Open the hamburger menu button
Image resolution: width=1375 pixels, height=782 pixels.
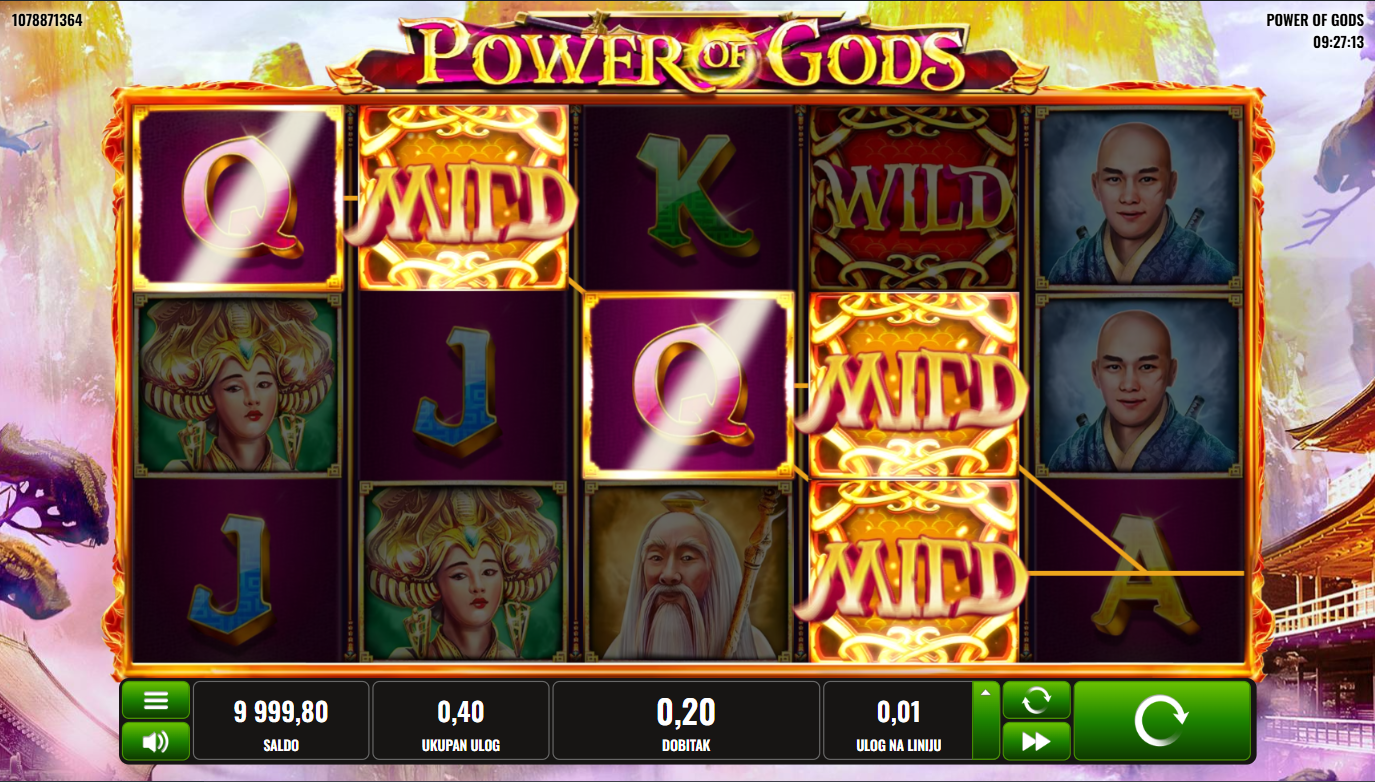point(156,700)
